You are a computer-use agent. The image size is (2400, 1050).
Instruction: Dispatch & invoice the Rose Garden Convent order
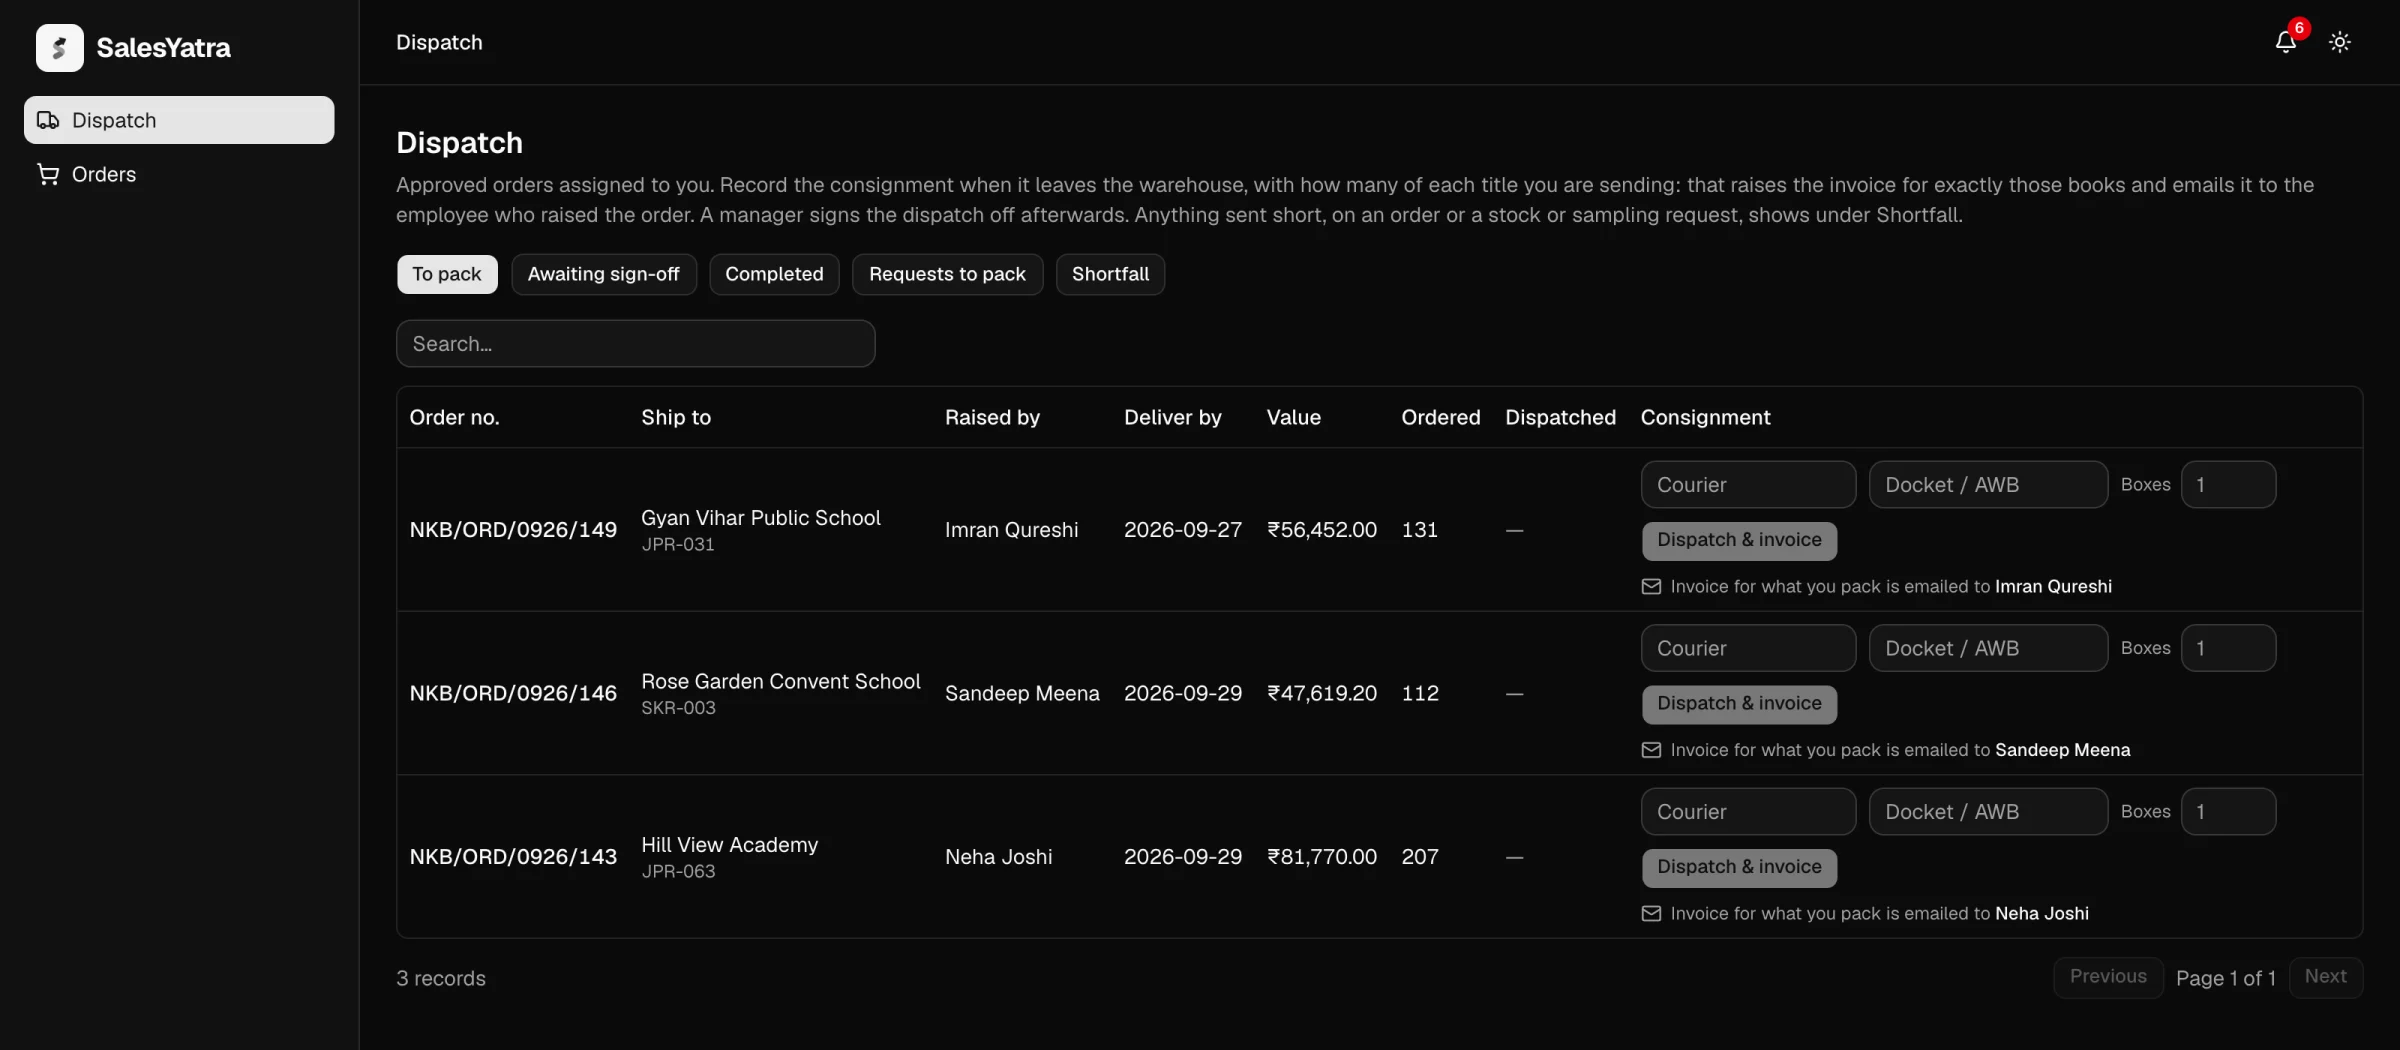[1739, 704]
